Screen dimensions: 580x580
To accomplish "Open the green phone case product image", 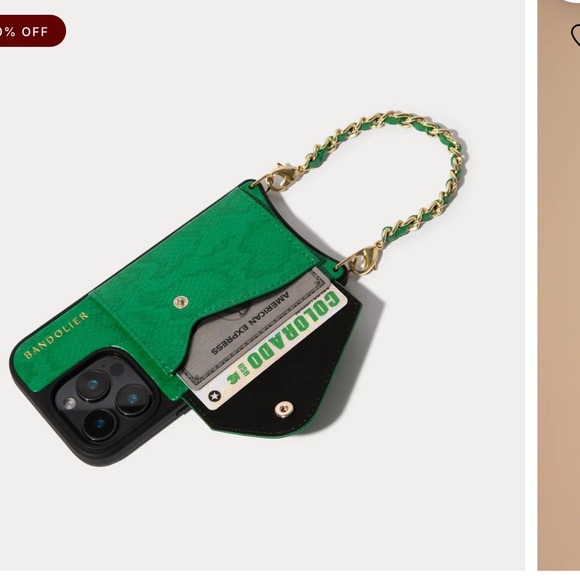I will 262,285.
